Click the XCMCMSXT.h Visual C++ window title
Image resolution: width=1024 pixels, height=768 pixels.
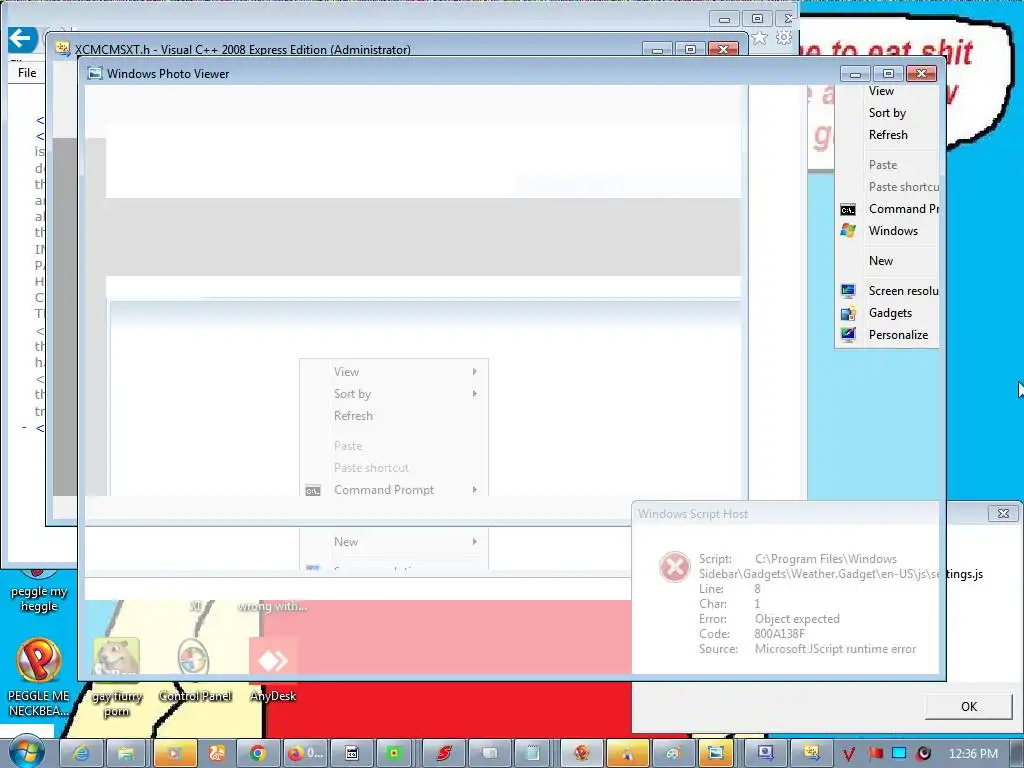242,50
